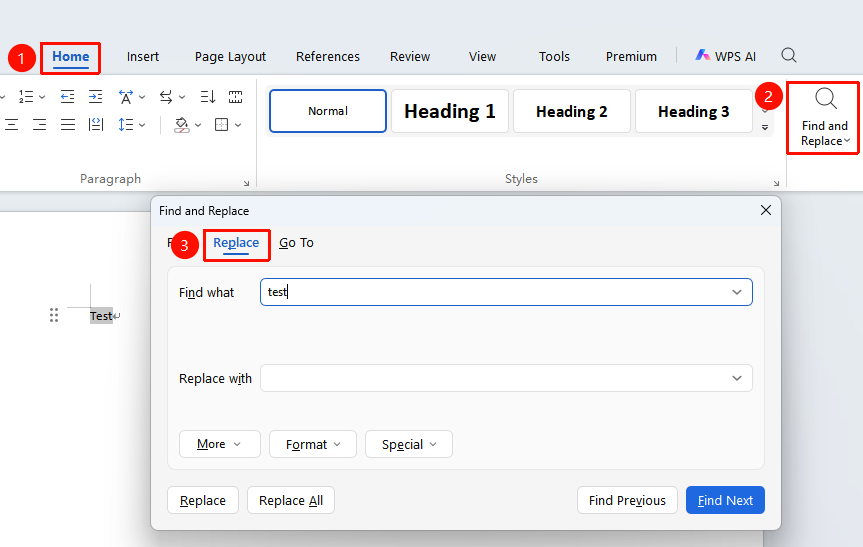Apply the Heading 1 style
863x547 pixels.
tap(450, 111)
